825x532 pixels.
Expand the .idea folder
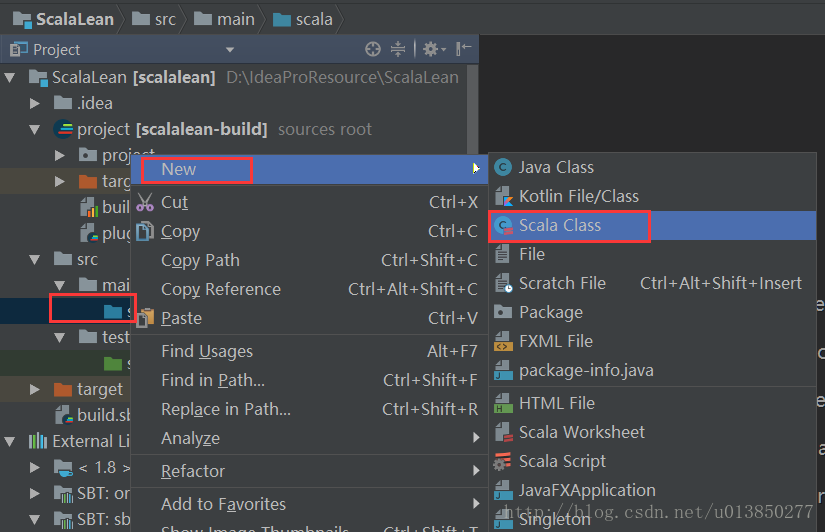[35, 103]
